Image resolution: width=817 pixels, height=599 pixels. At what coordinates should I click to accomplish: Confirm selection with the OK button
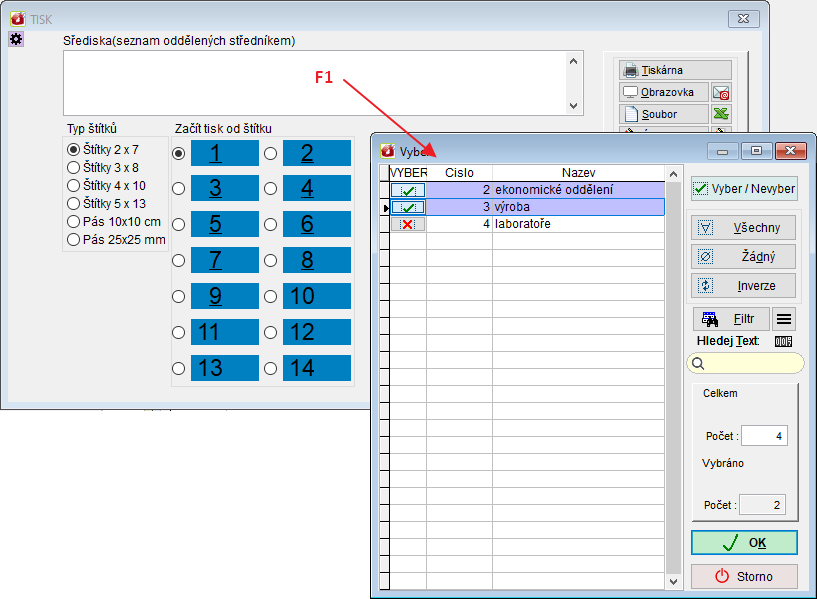click(x=745, y=543)
